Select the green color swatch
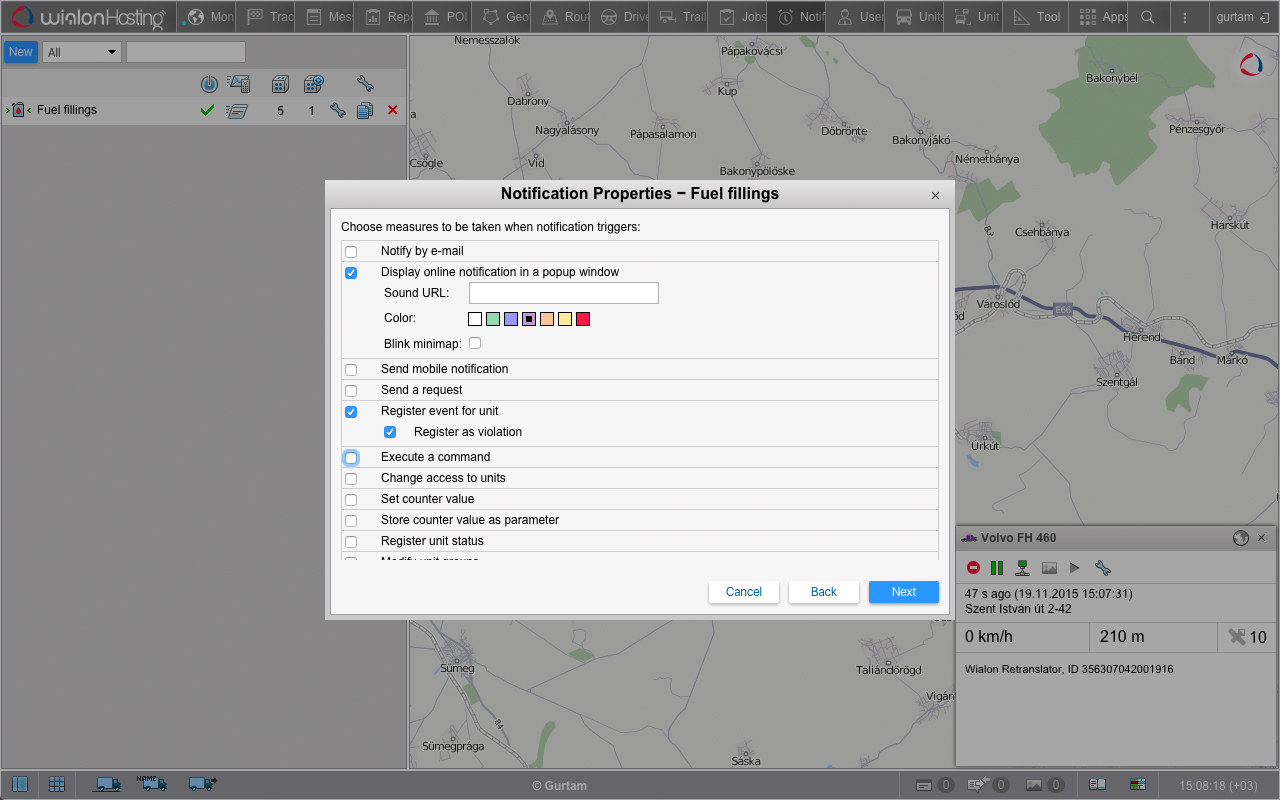The width and height of the screenshot is (1280, 800). [493, 319]
